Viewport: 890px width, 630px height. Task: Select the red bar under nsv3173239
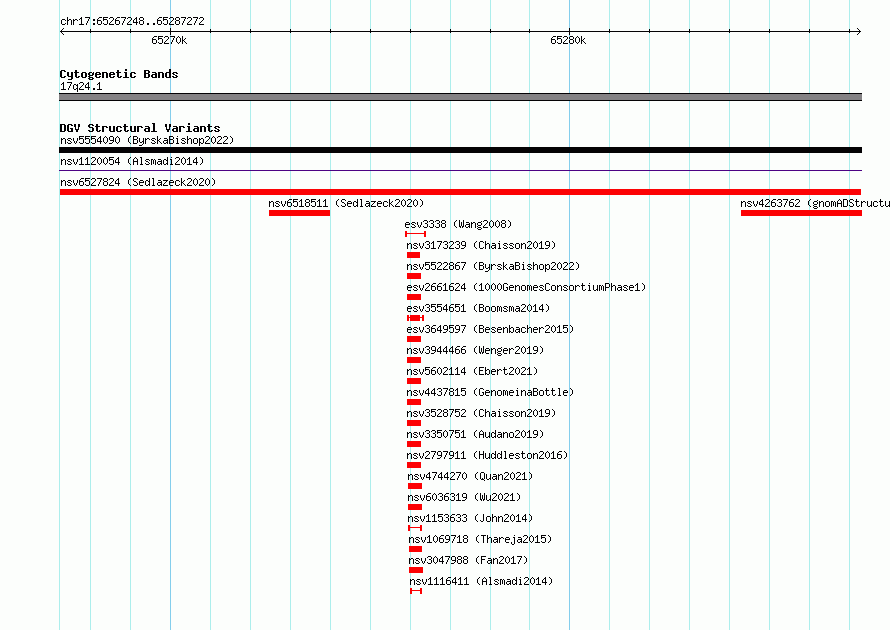pos(414,255)
